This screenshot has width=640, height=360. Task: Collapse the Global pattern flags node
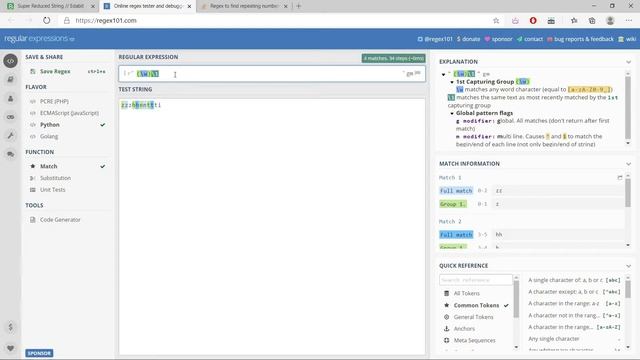[452, 113]
